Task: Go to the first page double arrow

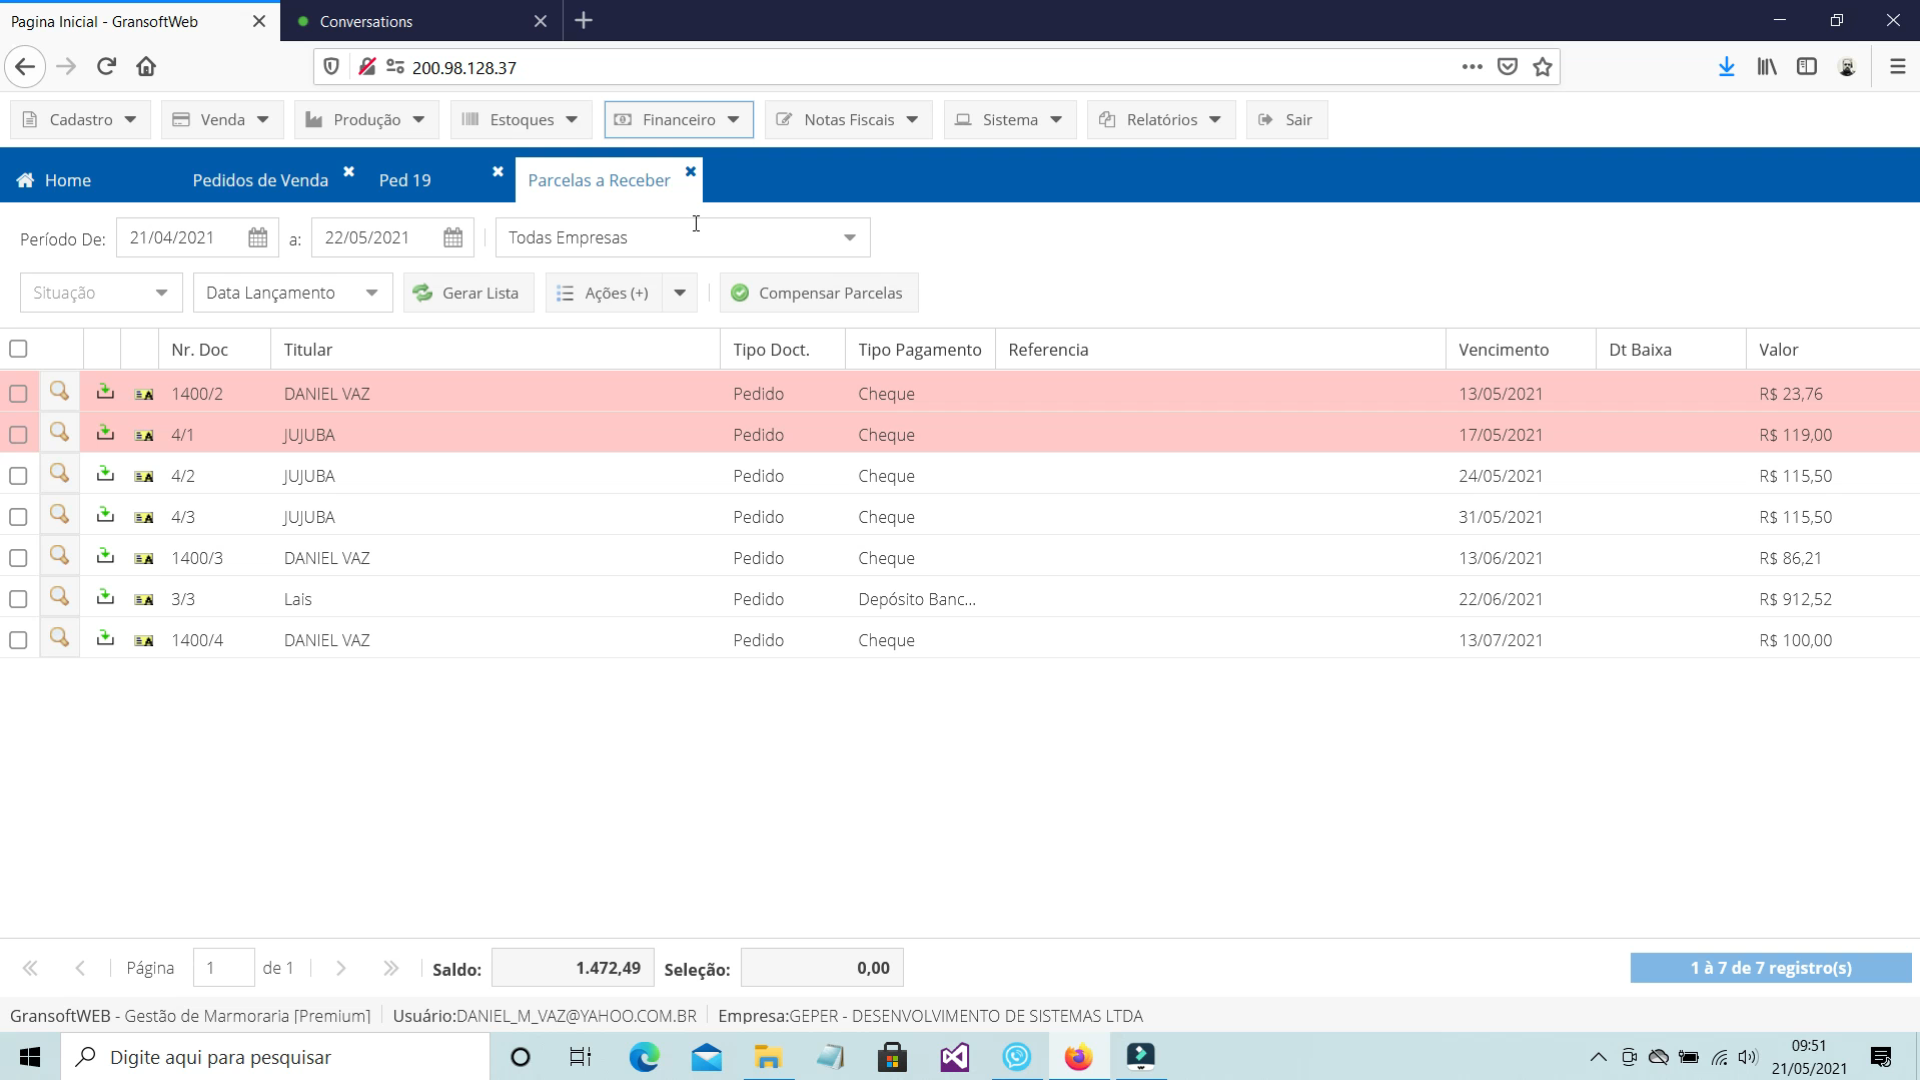Action: point(30,968)
